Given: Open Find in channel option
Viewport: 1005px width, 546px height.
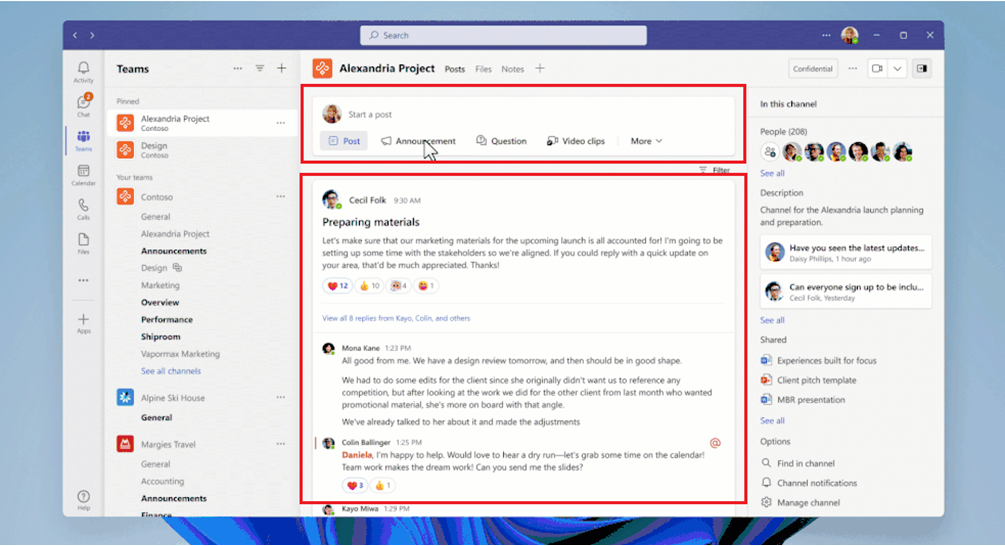Looking at the screenshot, I should (798, 463).
